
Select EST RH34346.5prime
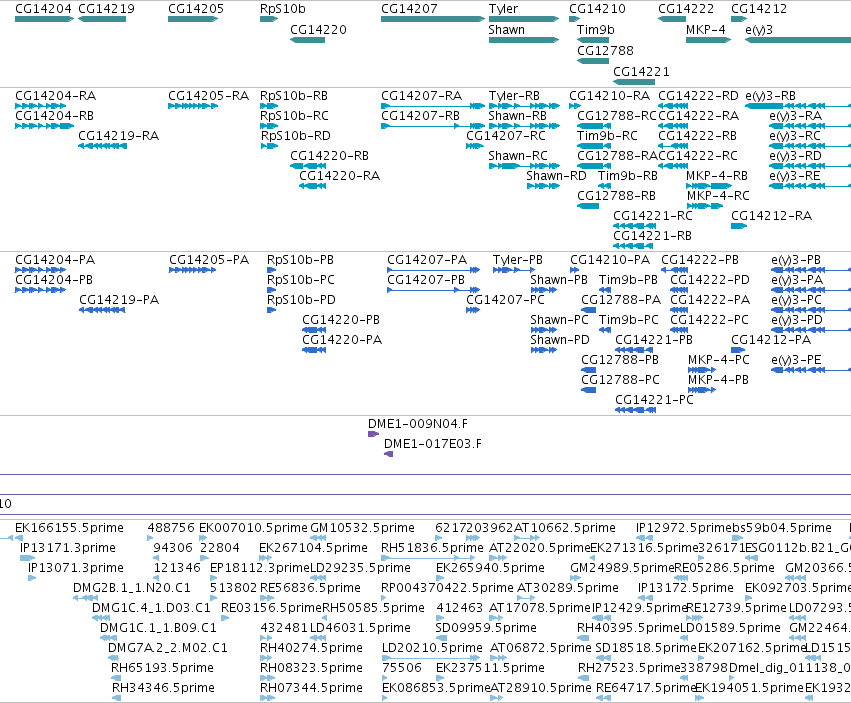(x=163, y=688)
